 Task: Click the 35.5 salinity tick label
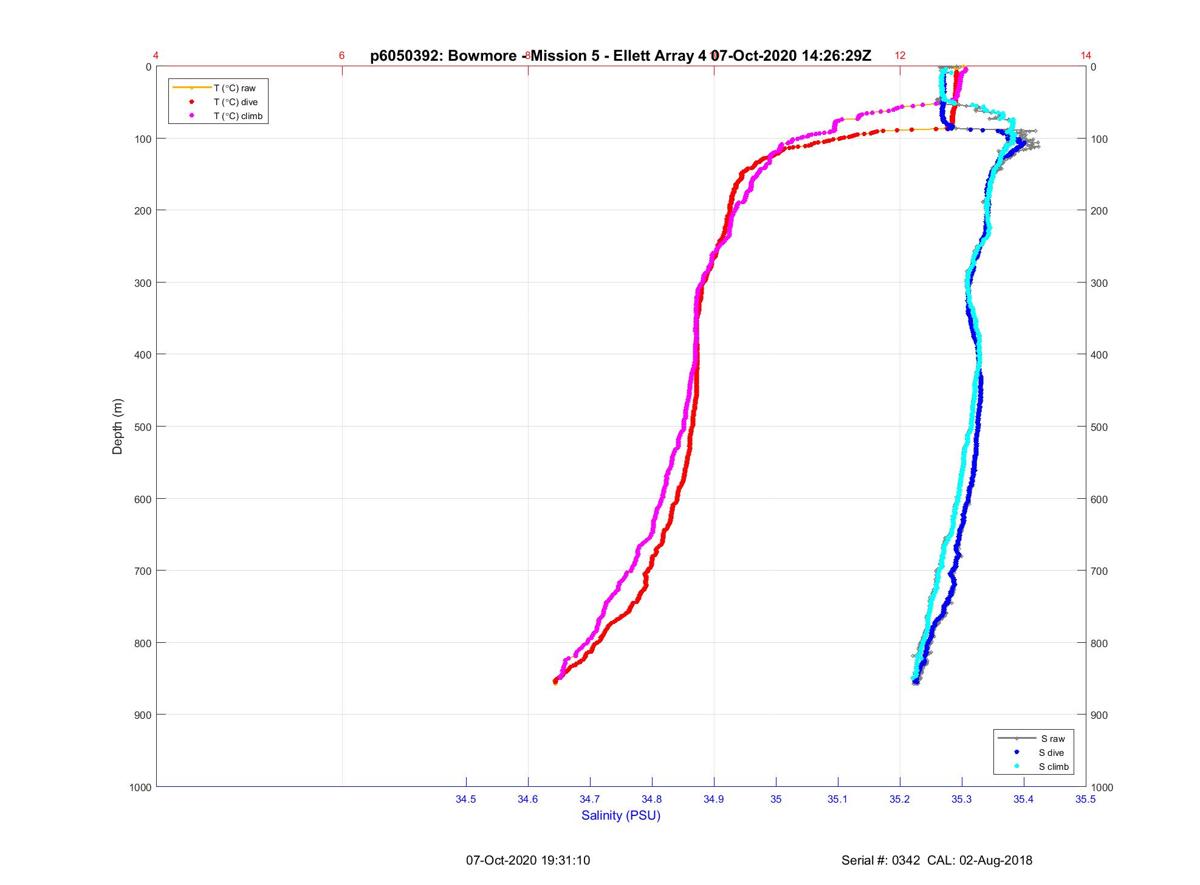point(1086,799)
